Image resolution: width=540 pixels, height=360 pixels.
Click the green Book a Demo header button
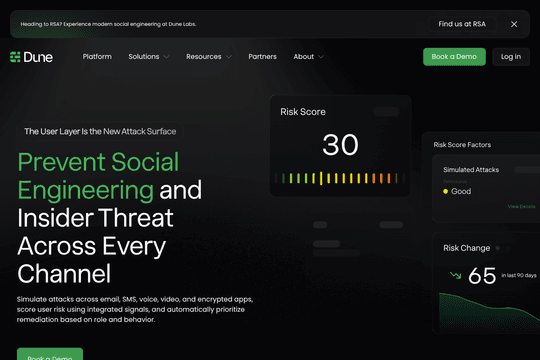pyautogui.click(x=454, y=56)
